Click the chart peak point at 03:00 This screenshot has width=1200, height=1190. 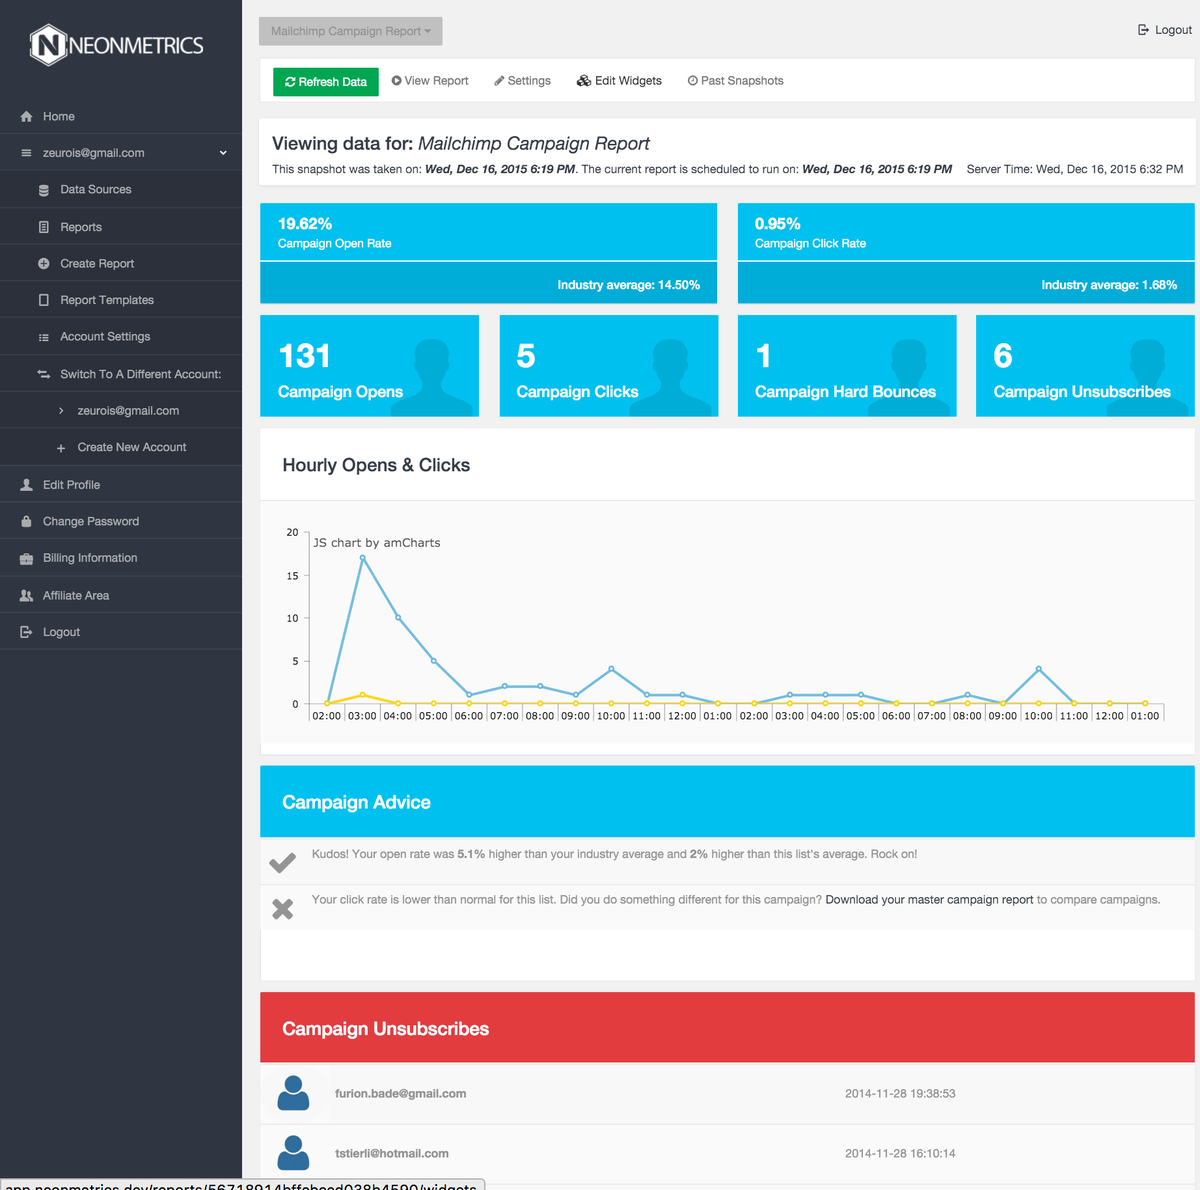363,558
